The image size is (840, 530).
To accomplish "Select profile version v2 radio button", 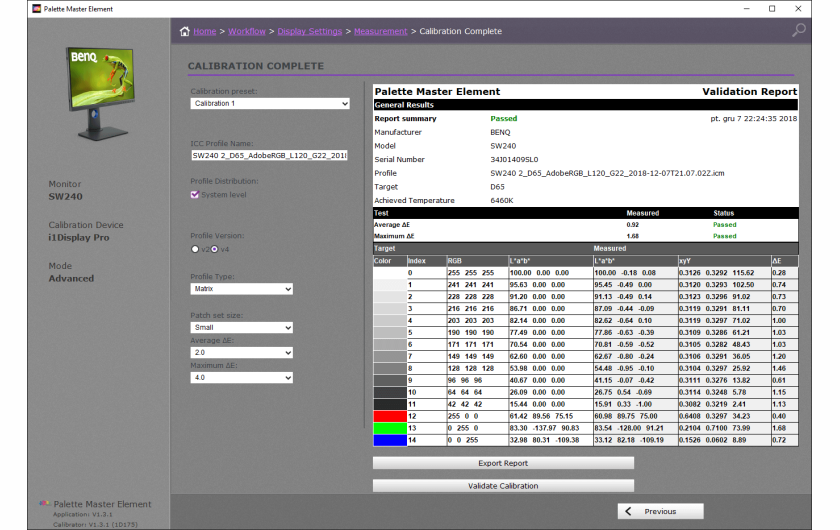I will click(x=195, y=249).
